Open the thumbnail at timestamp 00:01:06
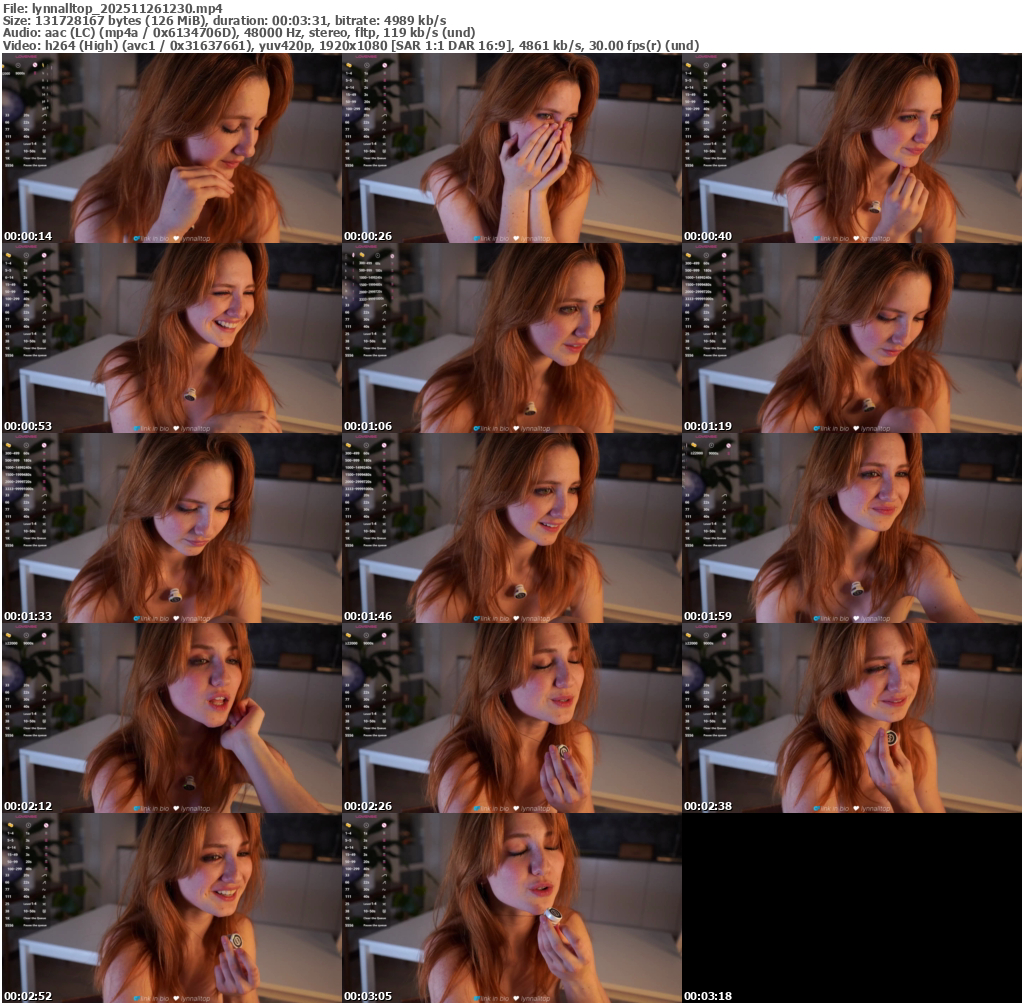The image size is (1024, 1003). 511,338
